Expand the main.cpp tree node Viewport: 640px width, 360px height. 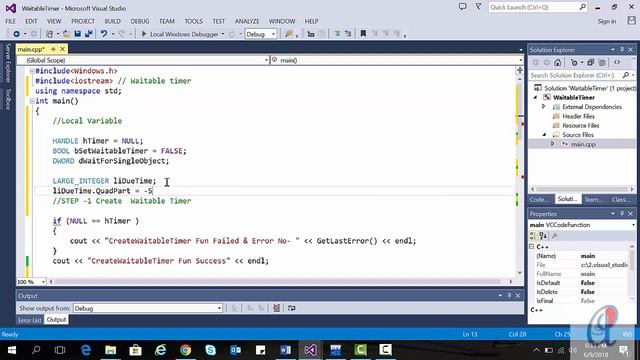[x=553, y=144]
